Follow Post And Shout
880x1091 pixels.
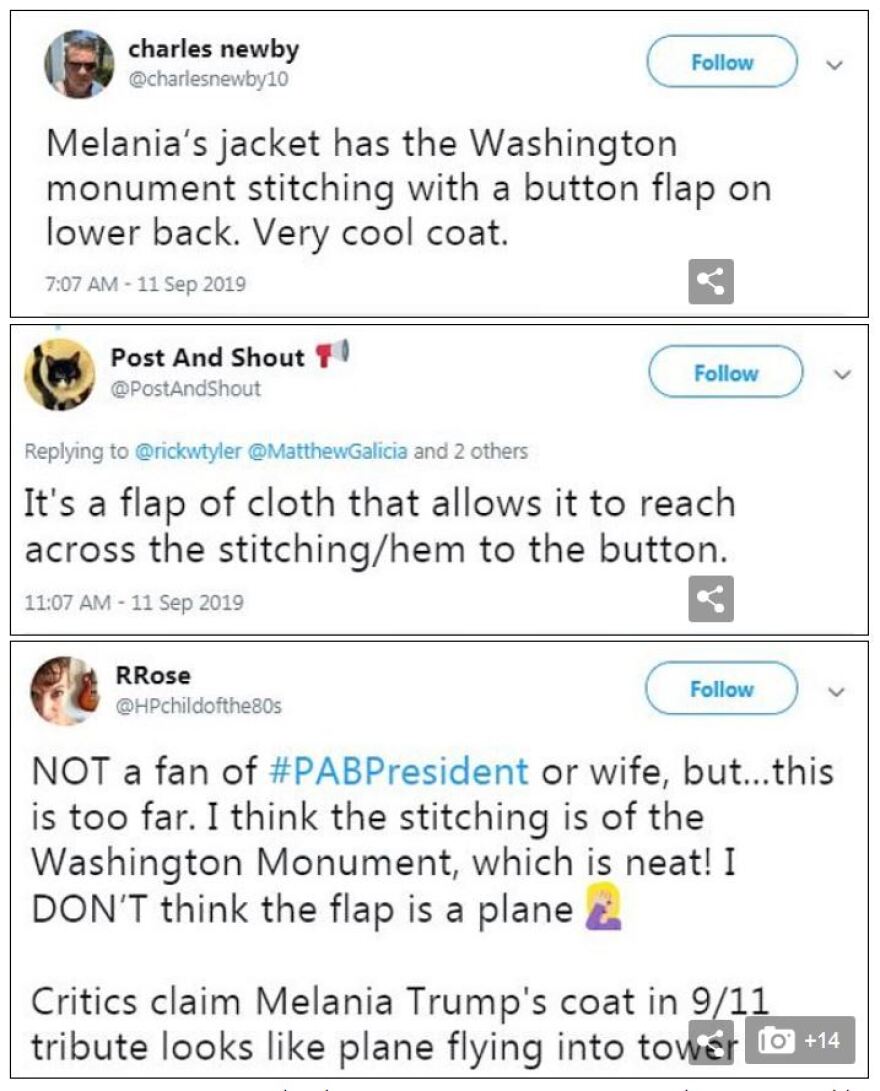click(725, 373)
